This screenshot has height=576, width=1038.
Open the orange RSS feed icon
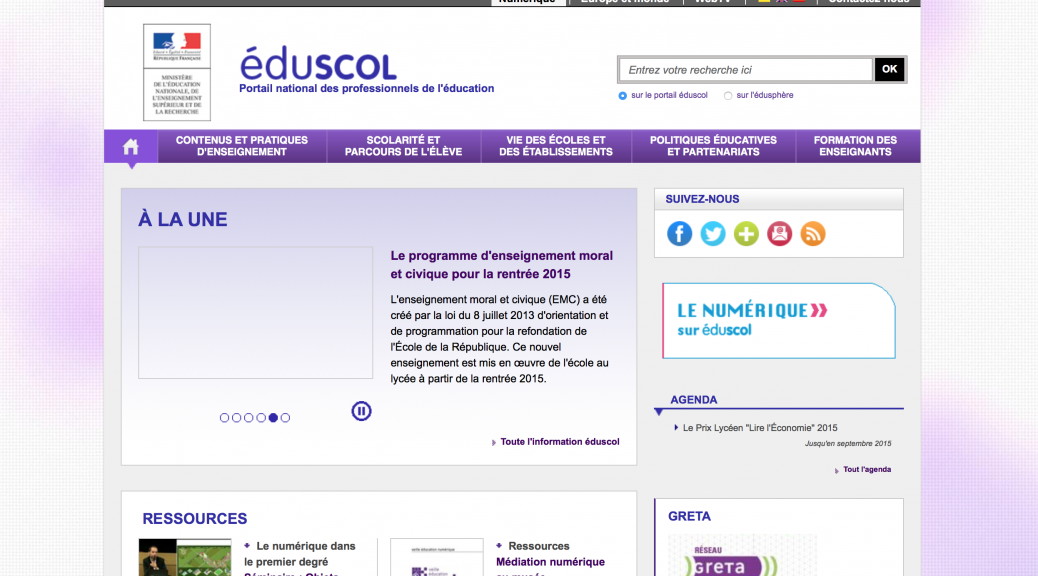(x=813, y=234)
